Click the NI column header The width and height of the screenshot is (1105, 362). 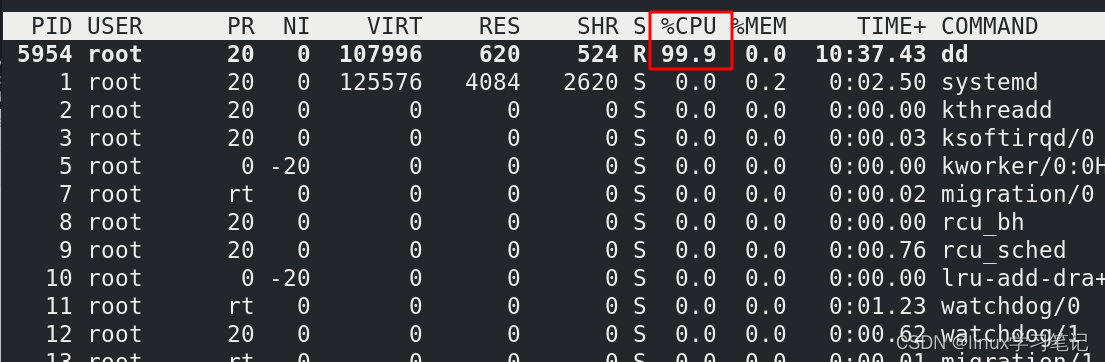297,27
